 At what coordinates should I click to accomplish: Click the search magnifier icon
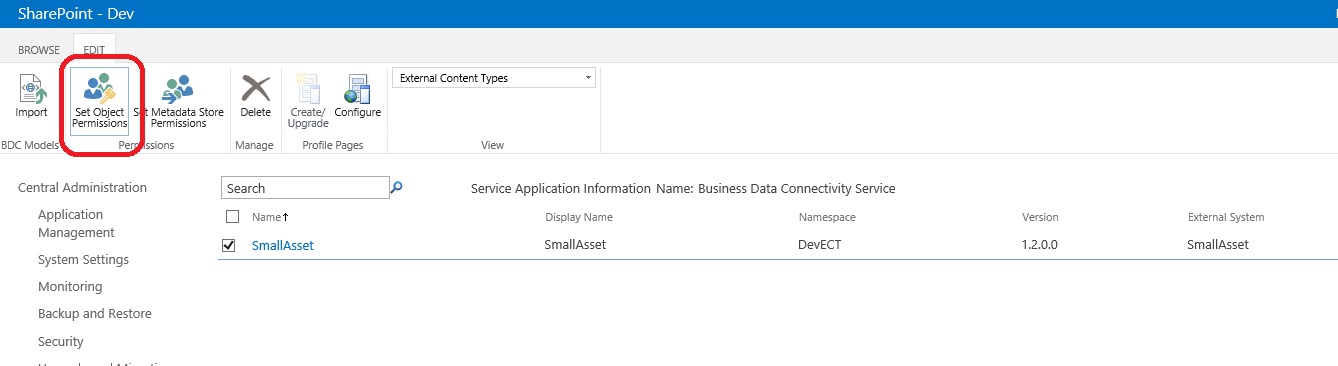(396, 187)
